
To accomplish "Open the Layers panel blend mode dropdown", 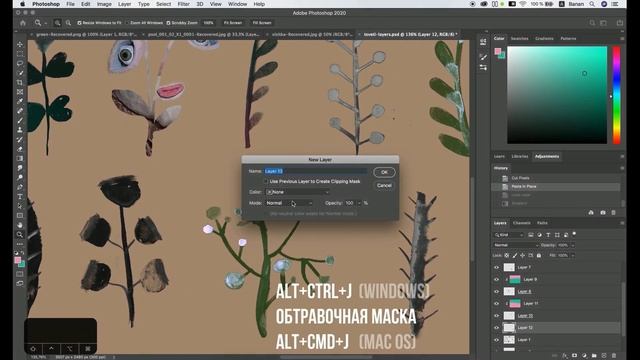I will pyautogui.click(x=516, y=245).
